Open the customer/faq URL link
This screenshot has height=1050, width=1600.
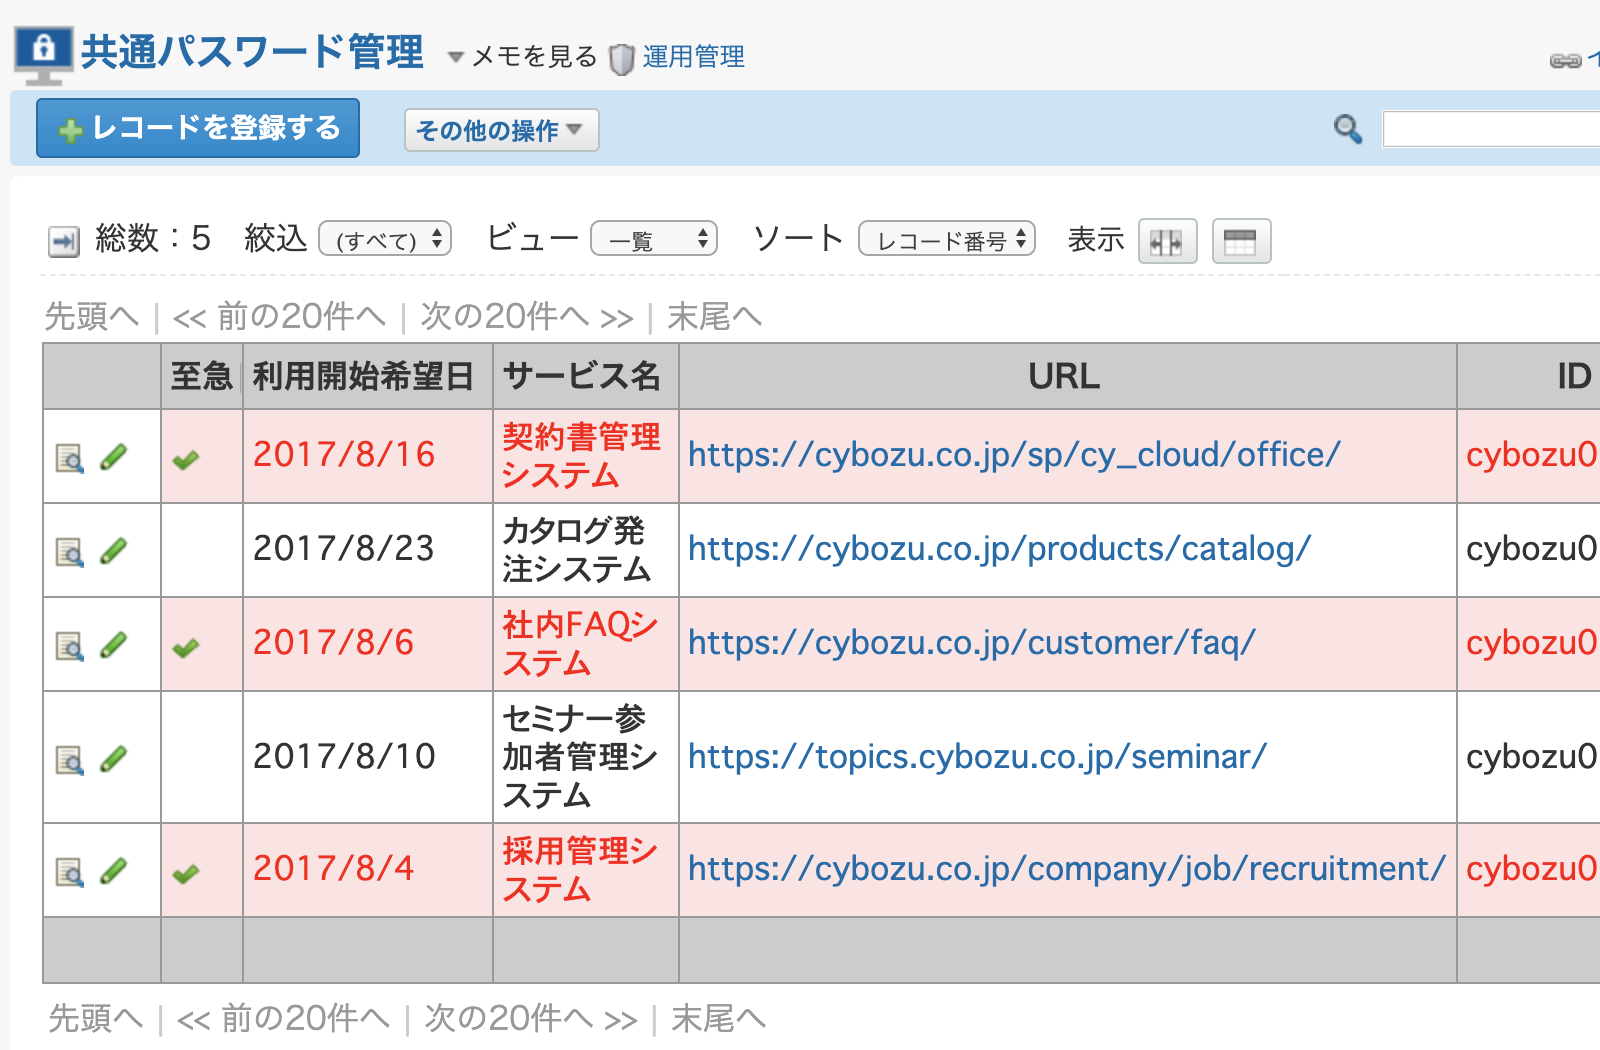(972, 643)
